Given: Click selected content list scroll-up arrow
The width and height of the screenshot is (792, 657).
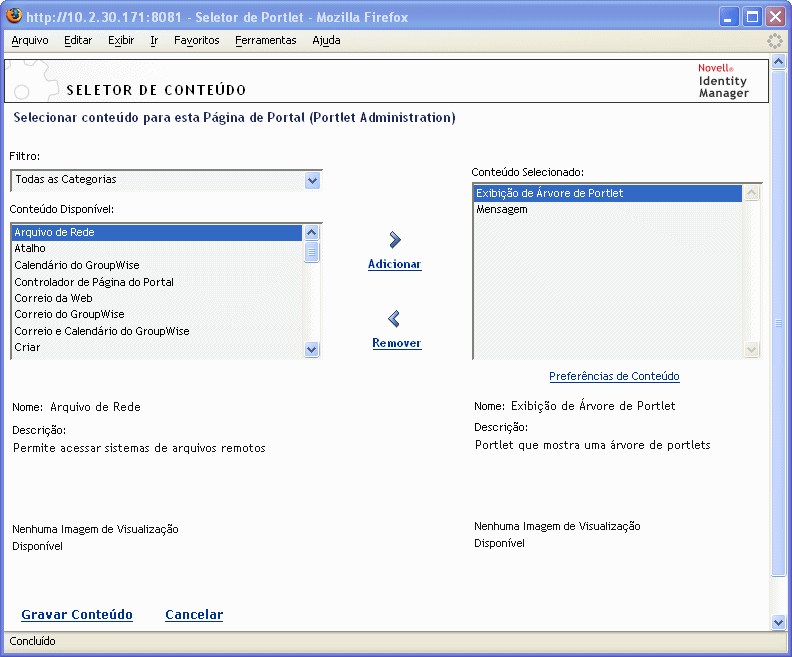Looking at the screenshot, I should [x=752, y=193].
